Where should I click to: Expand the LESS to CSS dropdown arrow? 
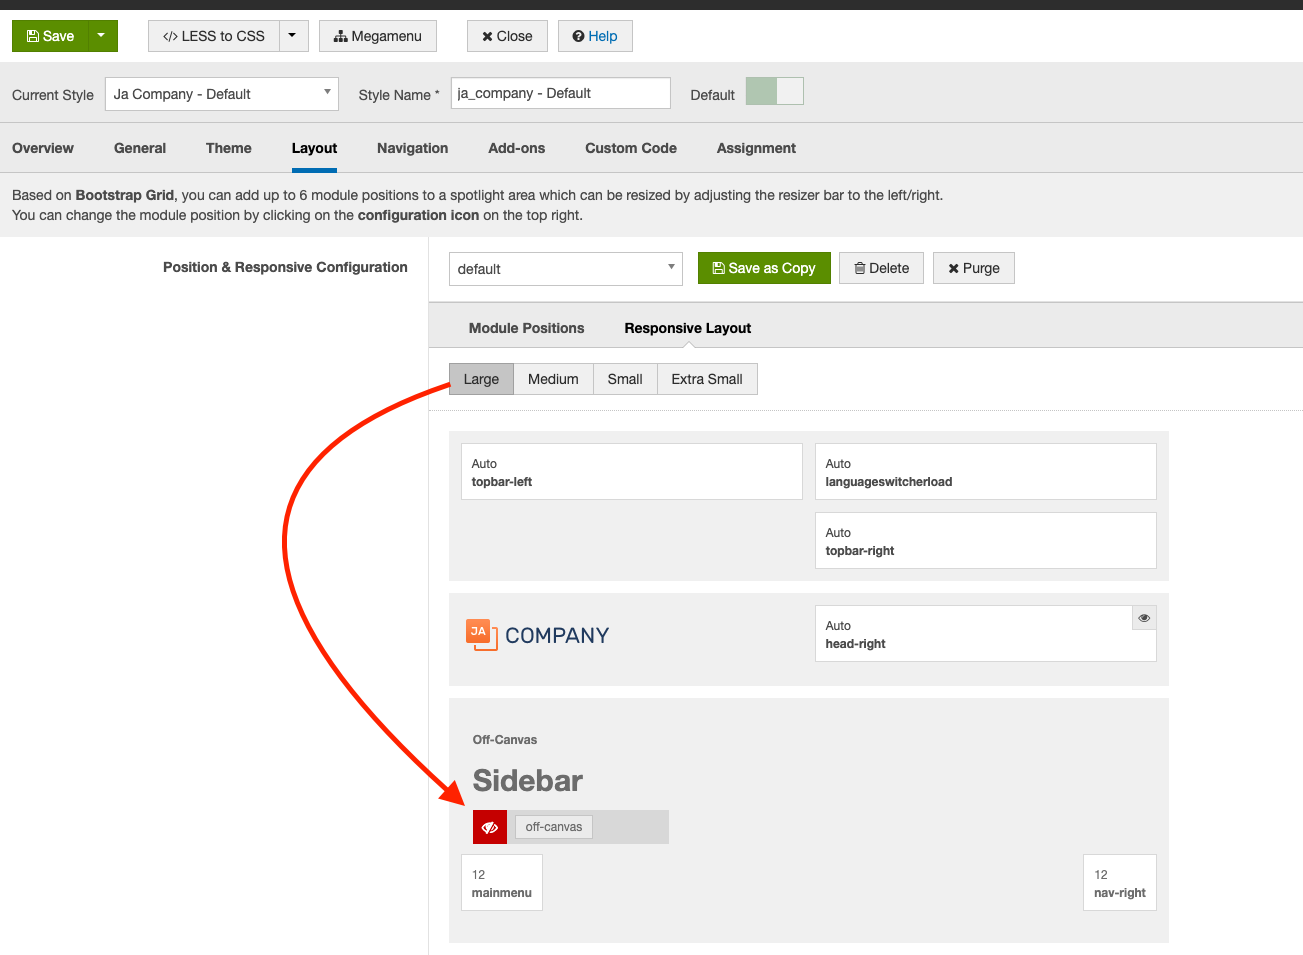coord(293,36)
